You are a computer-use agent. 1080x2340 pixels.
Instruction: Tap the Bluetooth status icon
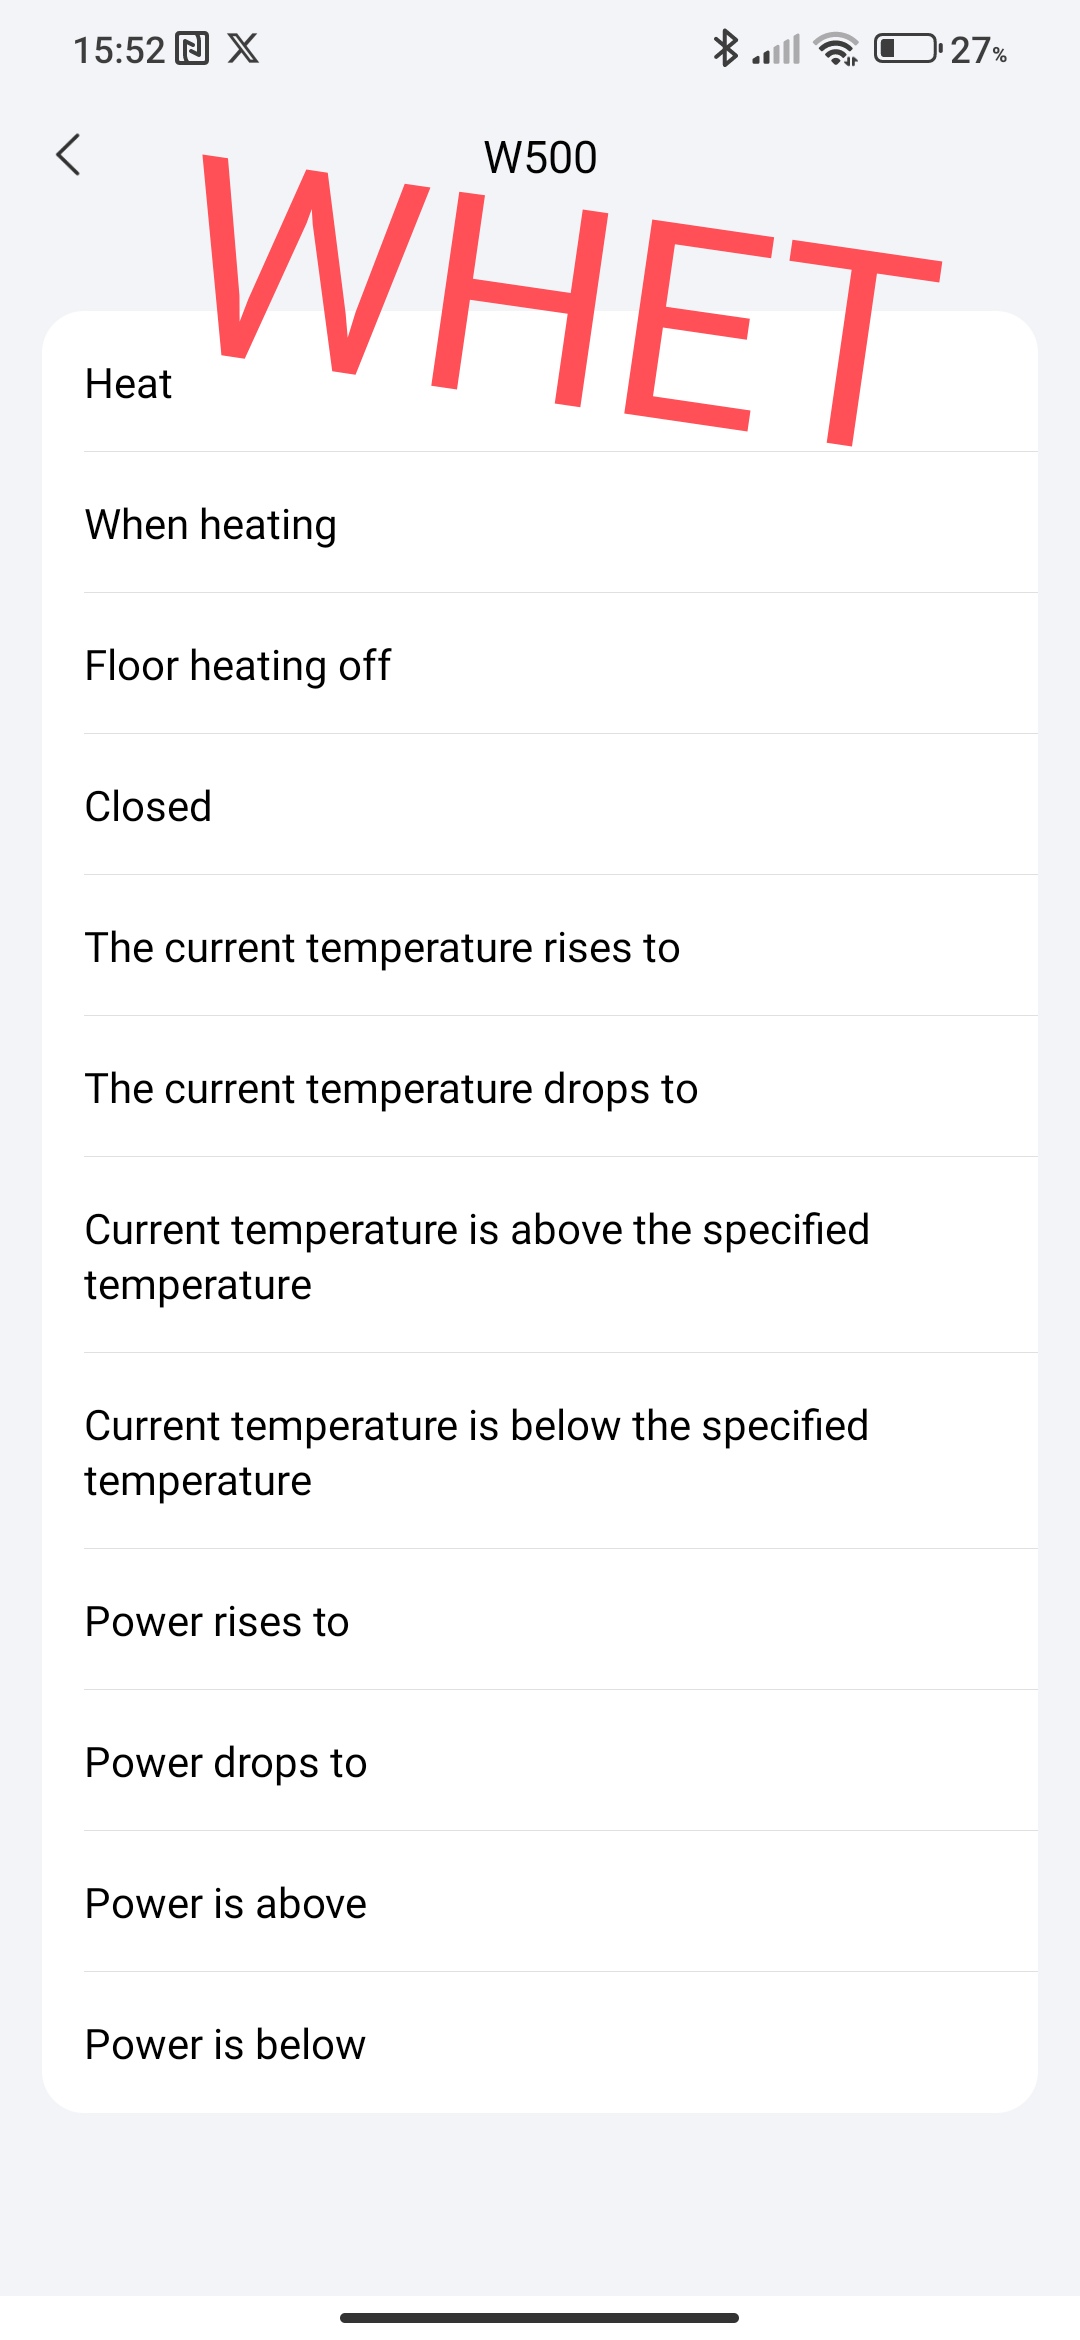pyautogui.click(x=725, y=48)
